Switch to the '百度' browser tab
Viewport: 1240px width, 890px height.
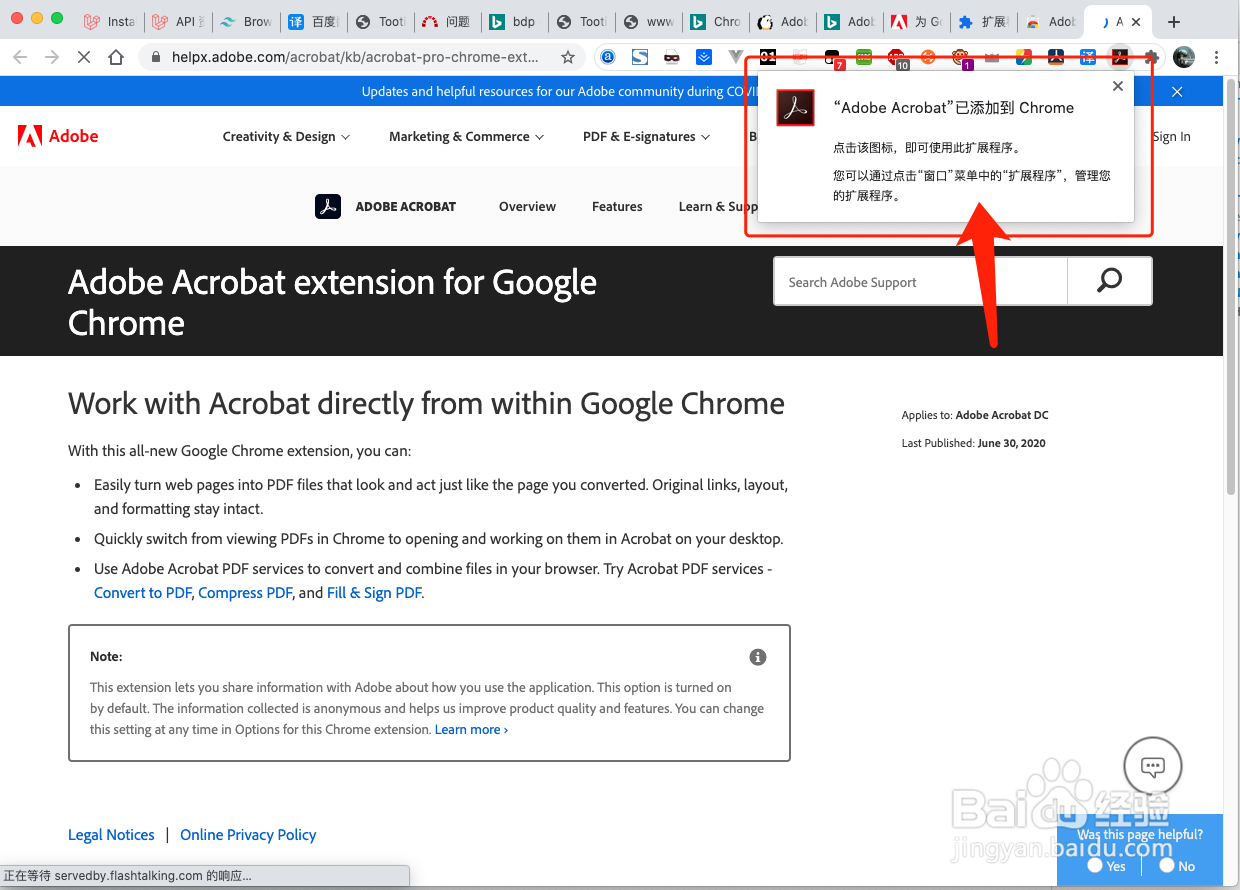click(x=313, y=21)
